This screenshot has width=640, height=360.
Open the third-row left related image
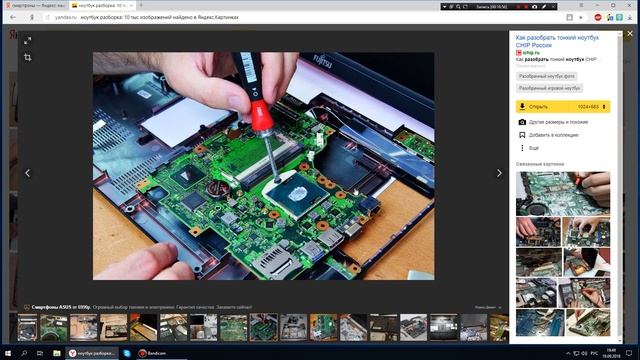539,262
